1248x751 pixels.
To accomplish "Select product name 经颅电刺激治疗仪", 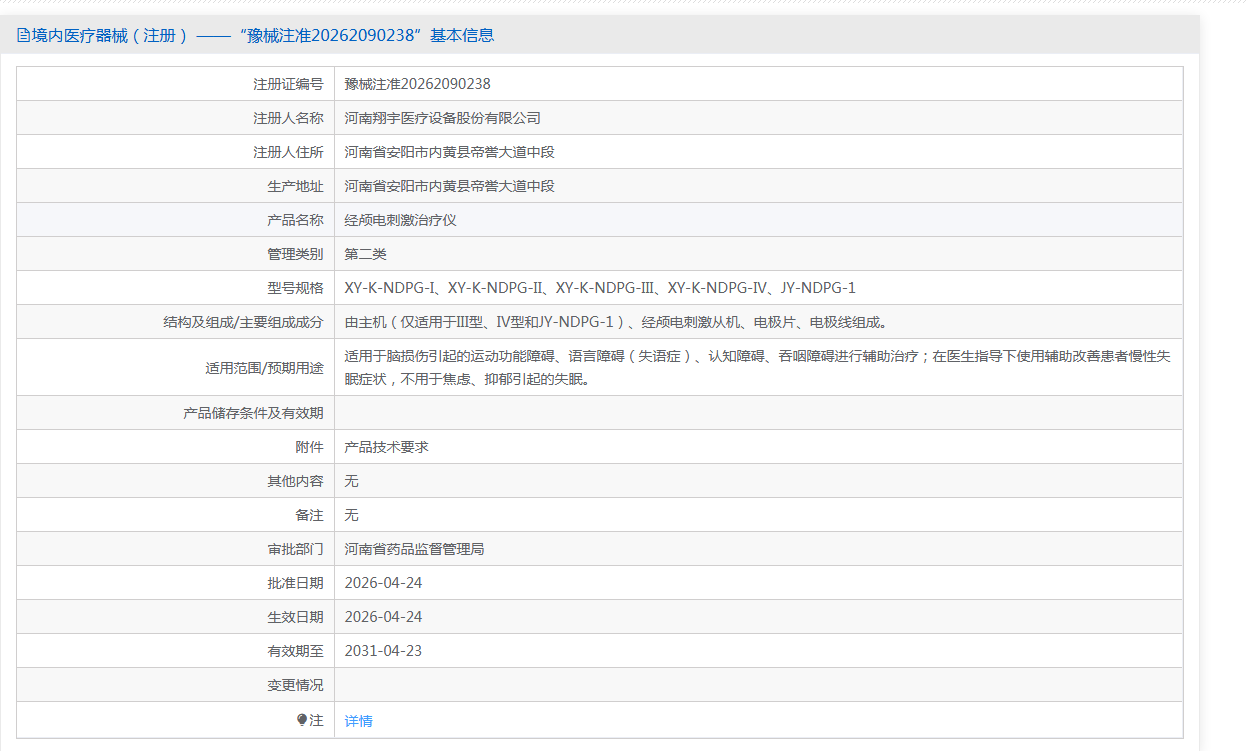I will pos(400,220).
